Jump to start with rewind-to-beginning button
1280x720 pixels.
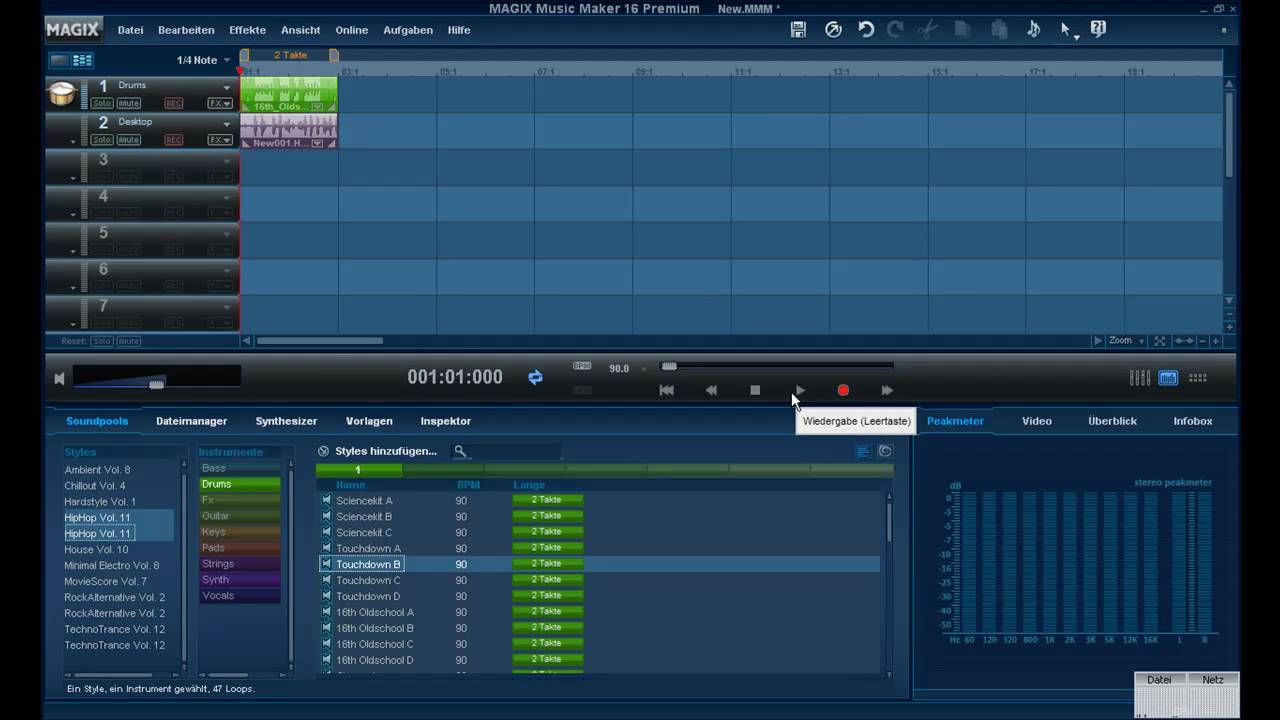(667, 390)
